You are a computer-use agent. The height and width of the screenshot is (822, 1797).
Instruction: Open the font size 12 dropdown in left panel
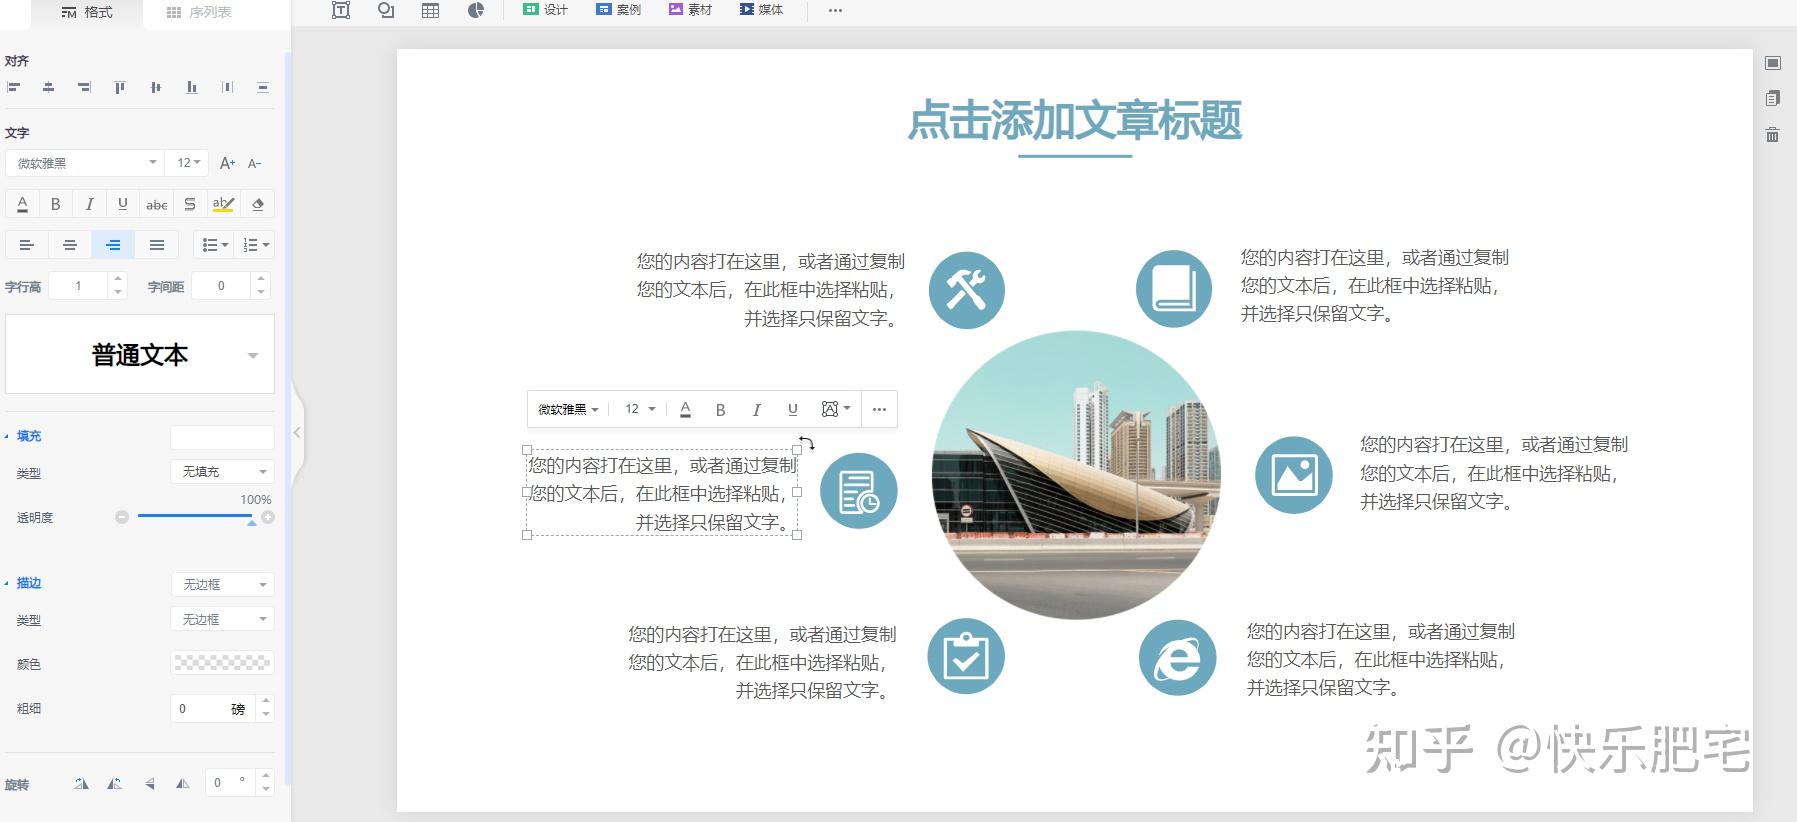point(188,163)
